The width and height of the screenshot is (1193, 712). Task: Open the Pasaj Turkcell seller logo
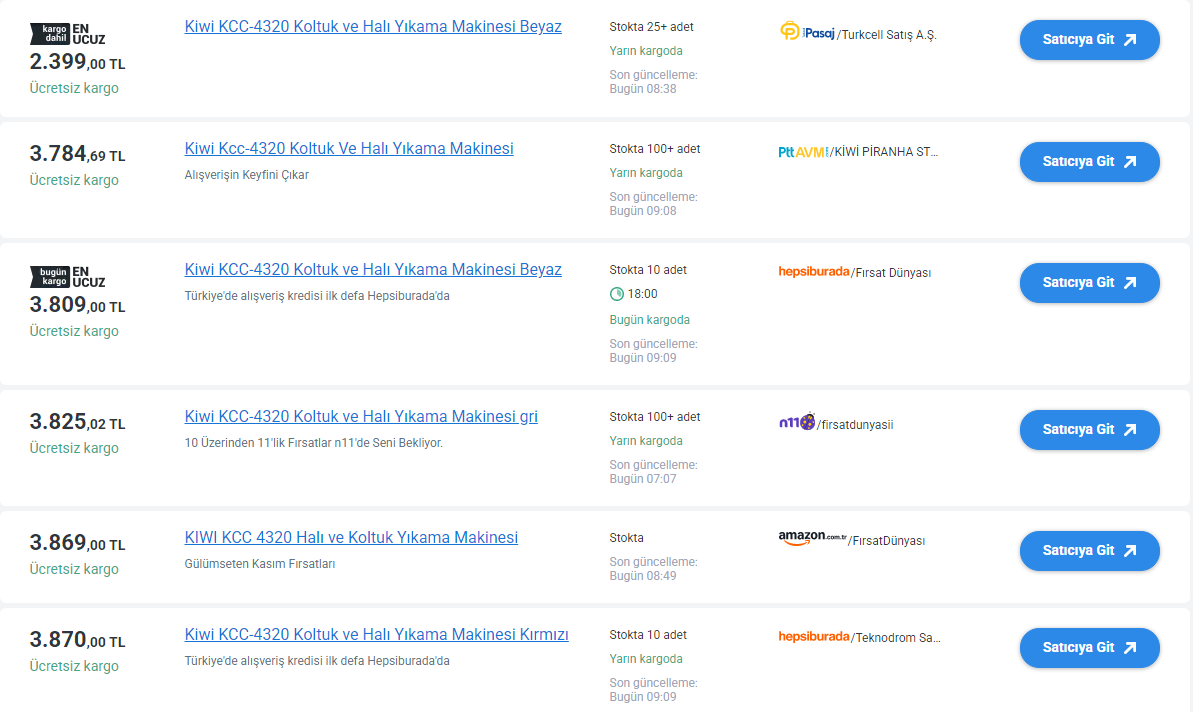(x=806, y=31)
